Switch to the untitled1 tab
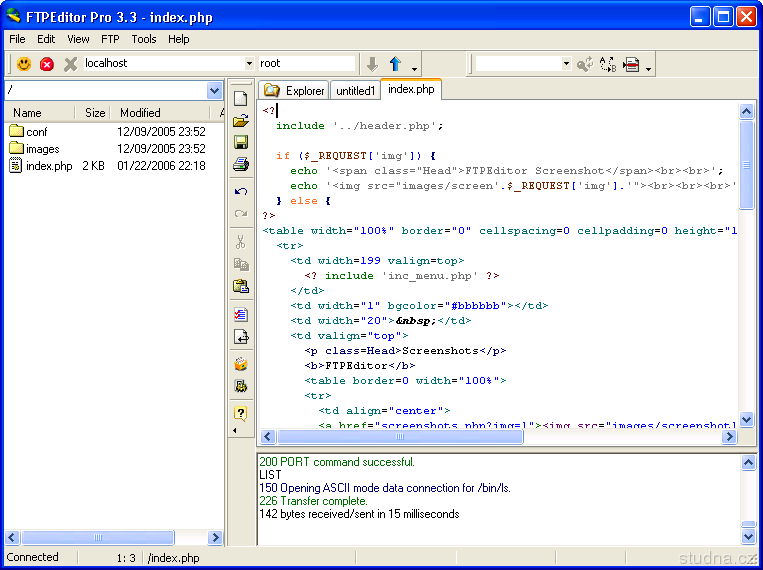 point(355,91)
